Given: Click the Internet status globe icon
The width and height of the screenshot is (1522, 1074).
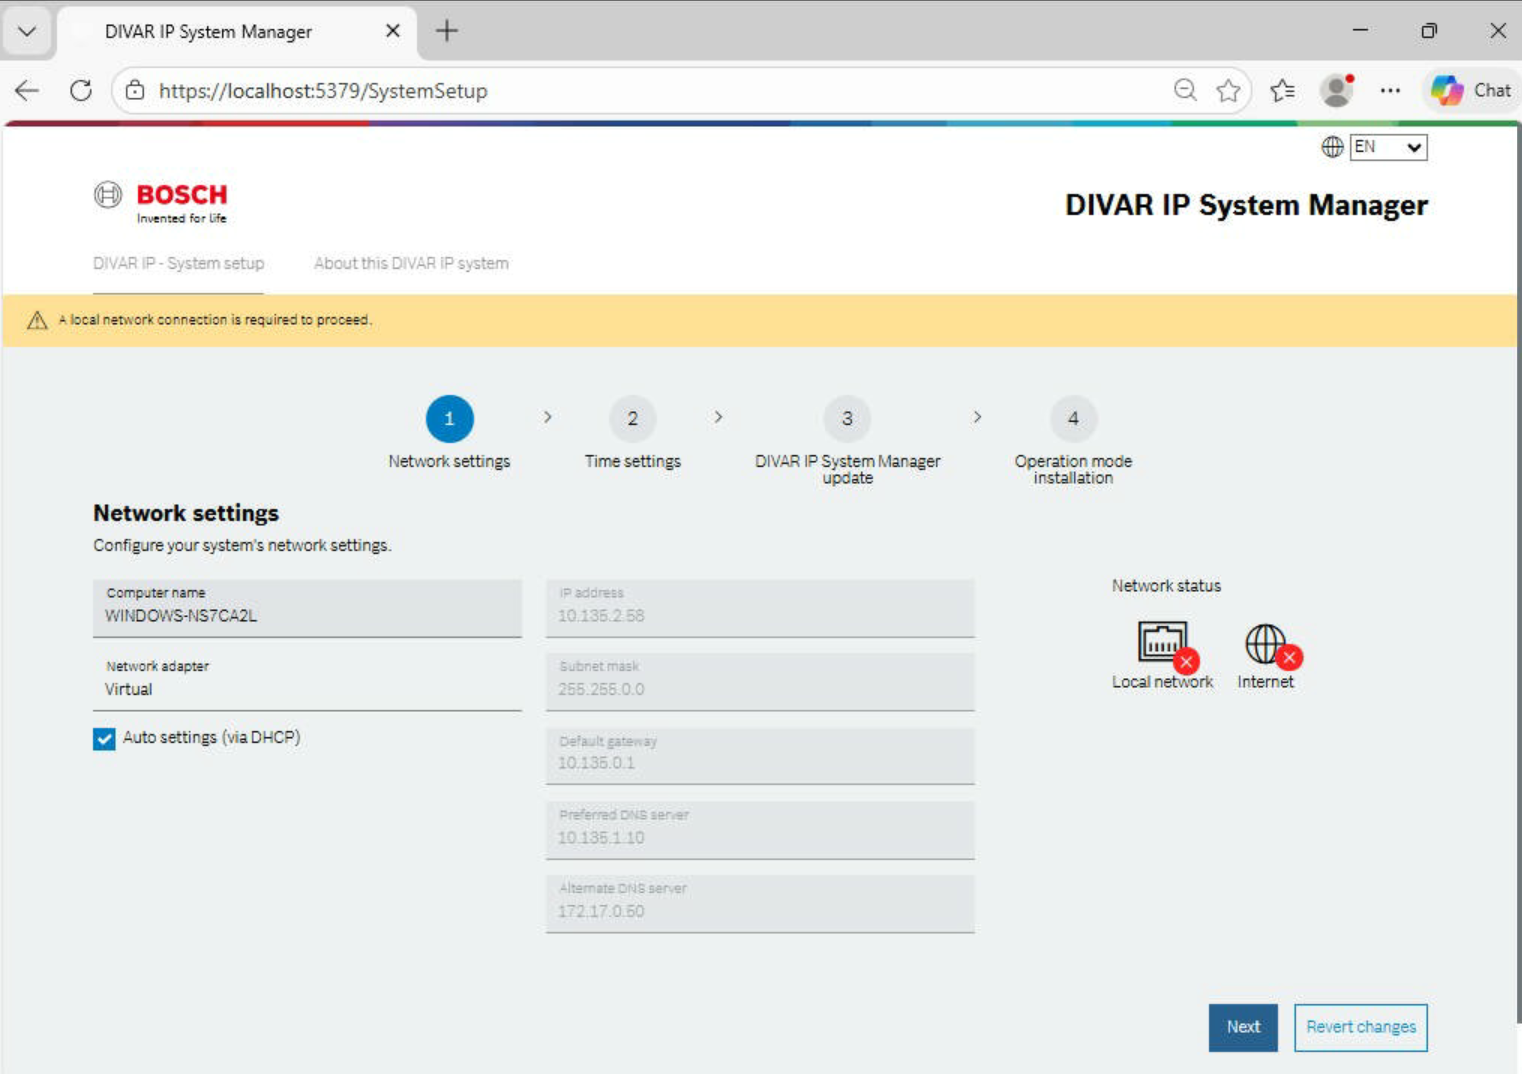Looking at the screenshot, I should 1266,644.
